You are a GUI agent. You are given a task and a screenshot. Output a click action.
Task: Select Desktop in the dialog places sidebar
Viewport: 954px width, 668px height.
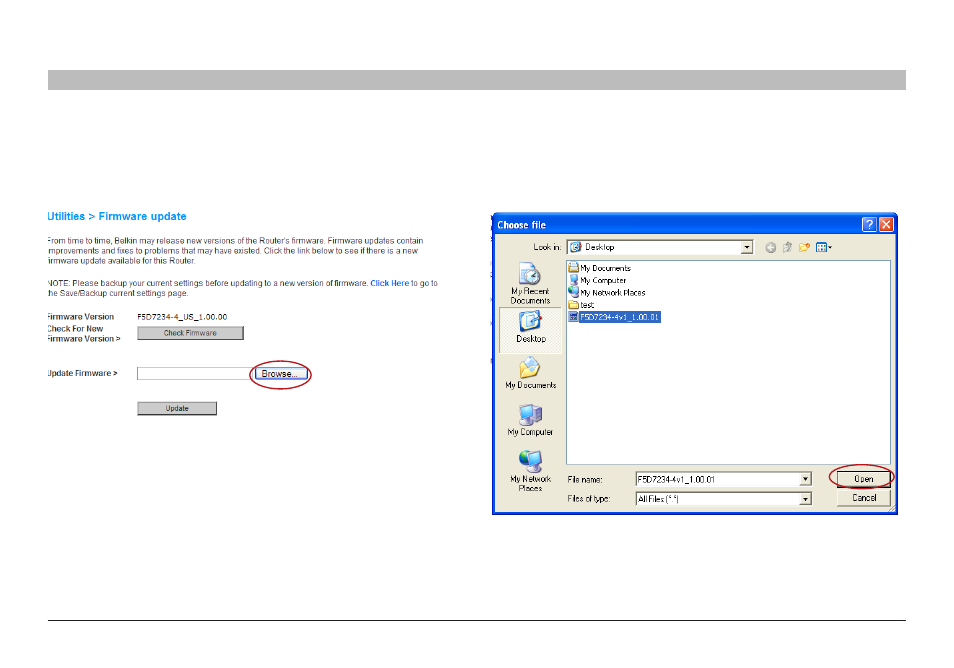point(530,328)
